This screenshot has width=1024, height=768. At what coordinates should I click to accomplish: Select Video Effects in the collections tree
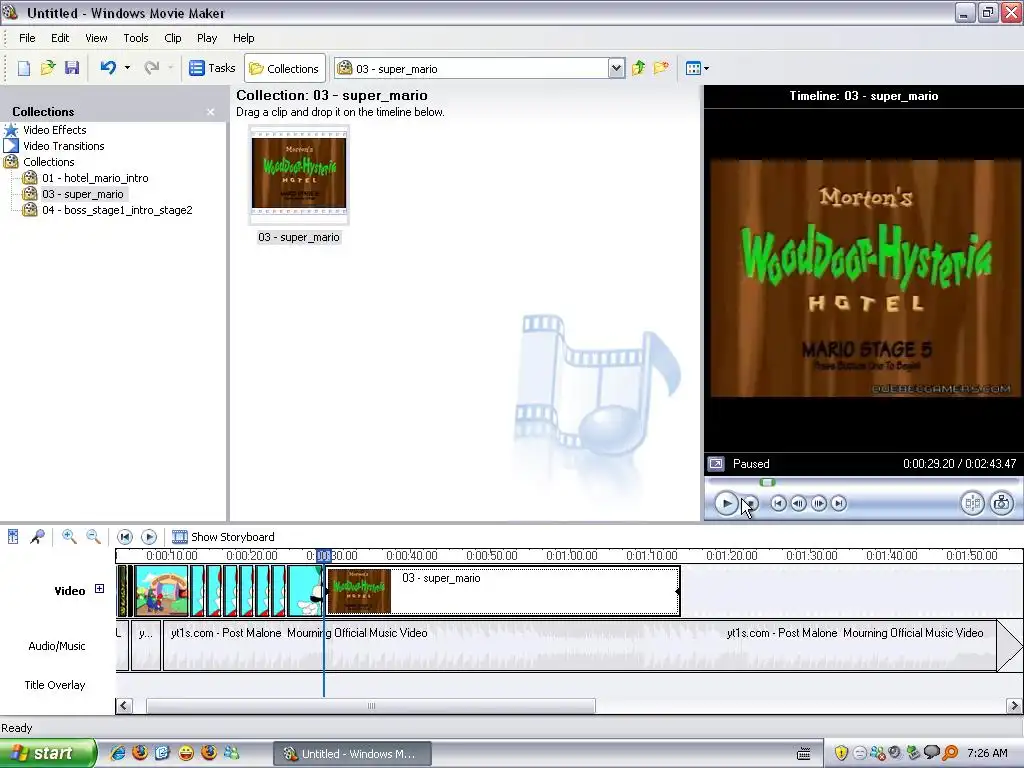55,130
